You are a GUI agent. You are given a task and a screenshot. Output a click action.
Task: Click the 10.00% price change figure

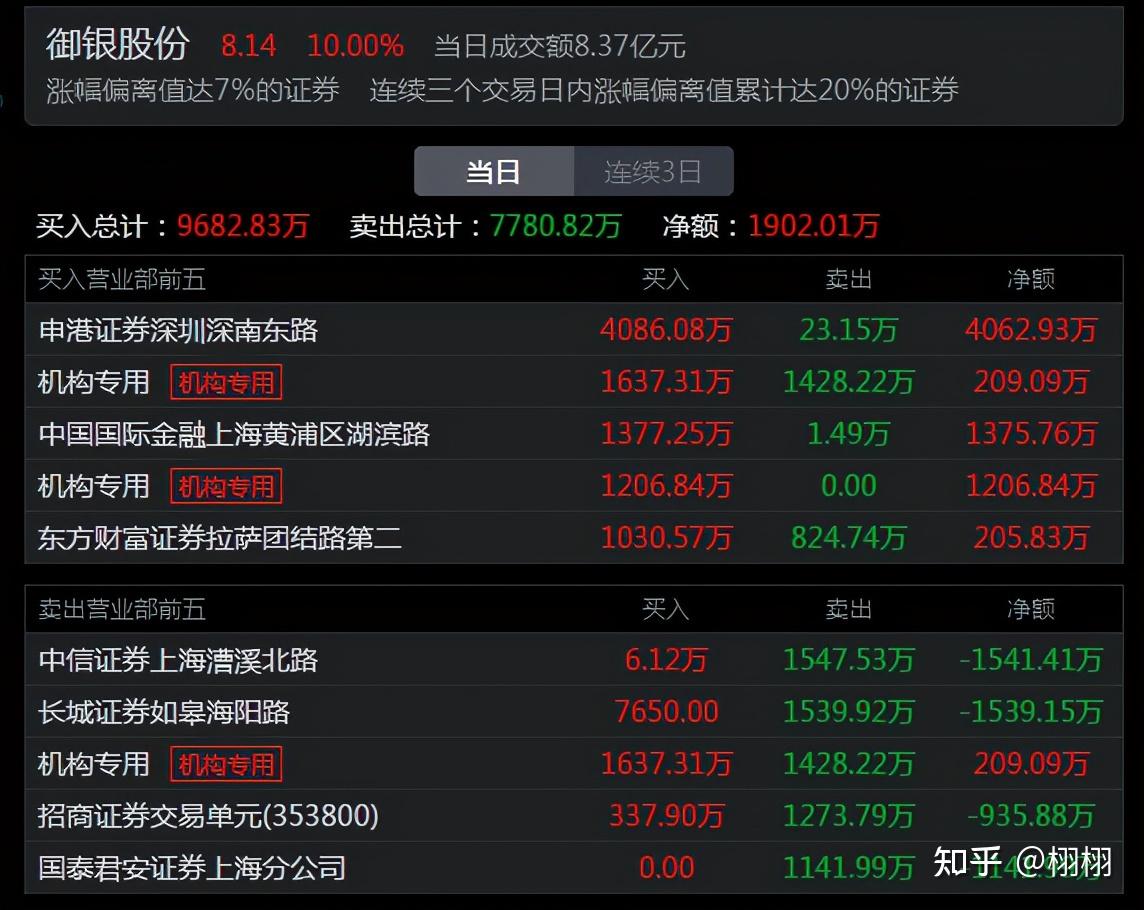tap(355, 45)
